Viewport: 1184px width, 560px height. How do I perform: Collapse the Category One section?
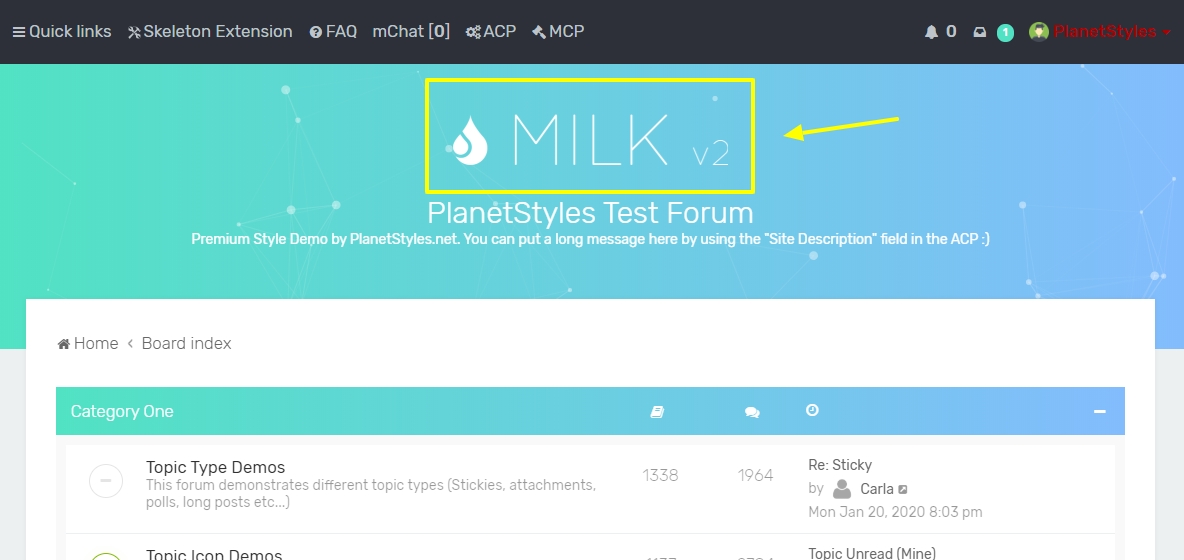[1099, 412]
